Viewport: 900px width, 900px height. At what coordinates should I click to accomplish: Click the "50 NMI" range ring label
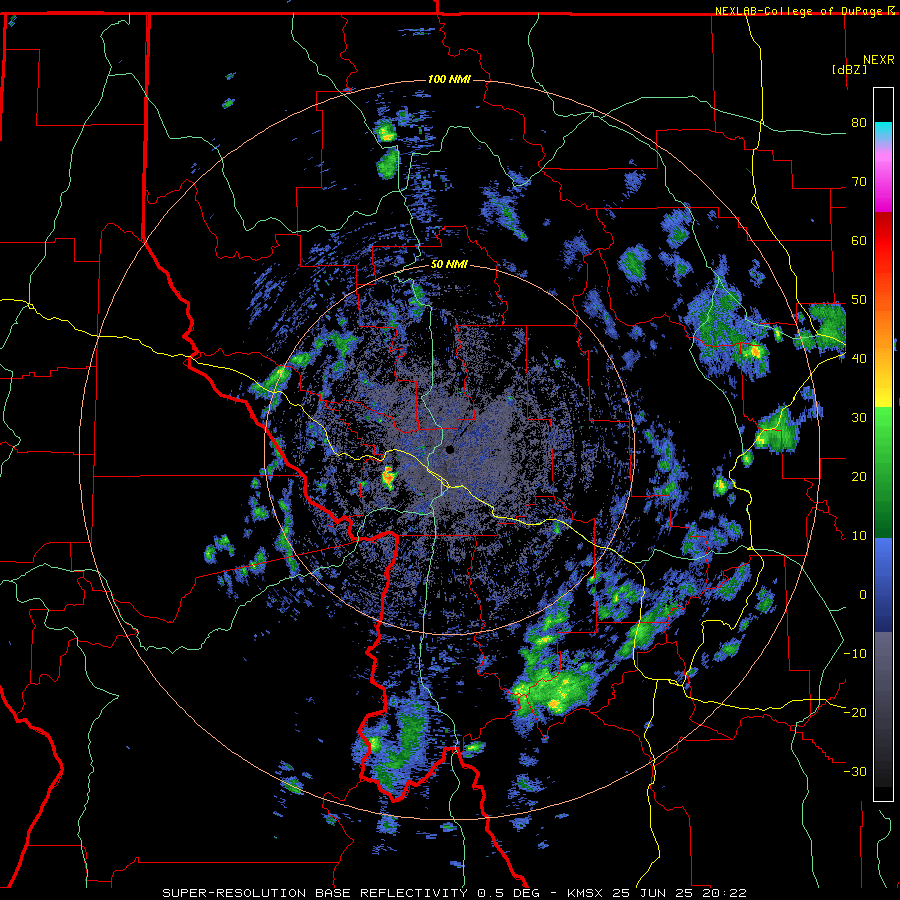(x=449, y=265)
